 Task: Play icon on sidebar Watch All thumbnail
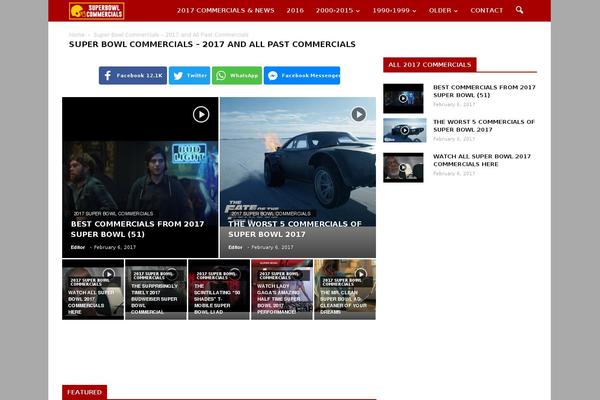pos(403,167)
